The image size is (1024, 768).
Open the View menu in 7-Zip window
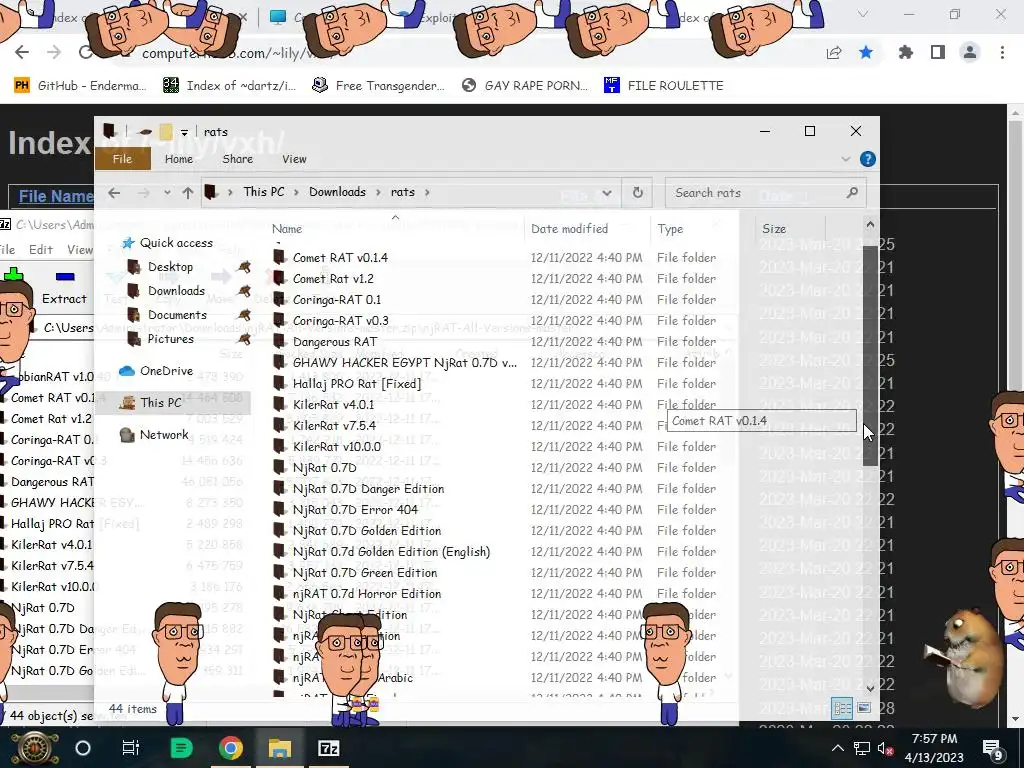pos(80,250)
